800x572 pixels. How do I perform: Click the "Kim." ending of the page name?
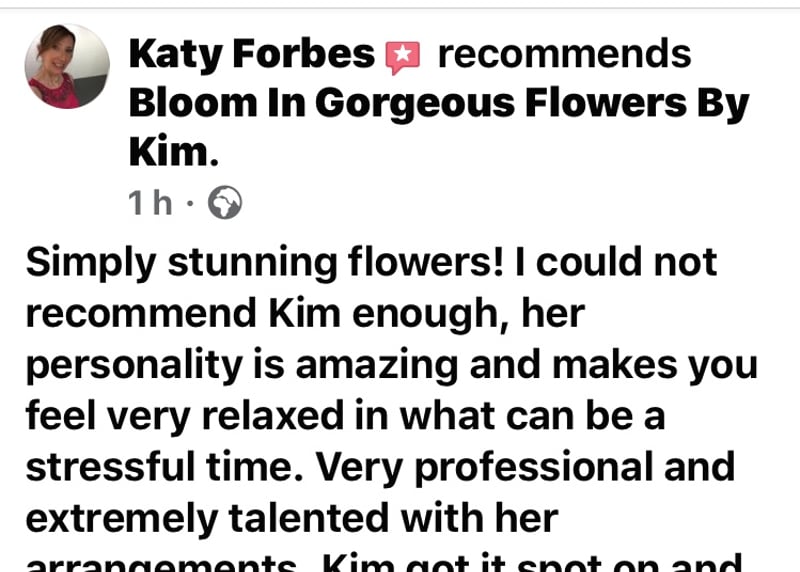click(x=174, y=153)
